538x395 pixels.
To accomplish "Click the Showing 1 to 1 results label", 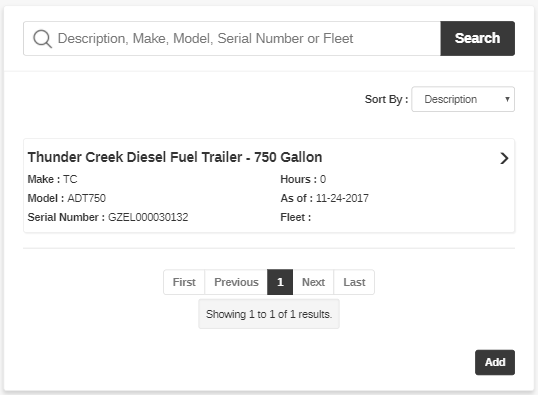I will click(269, 314).
